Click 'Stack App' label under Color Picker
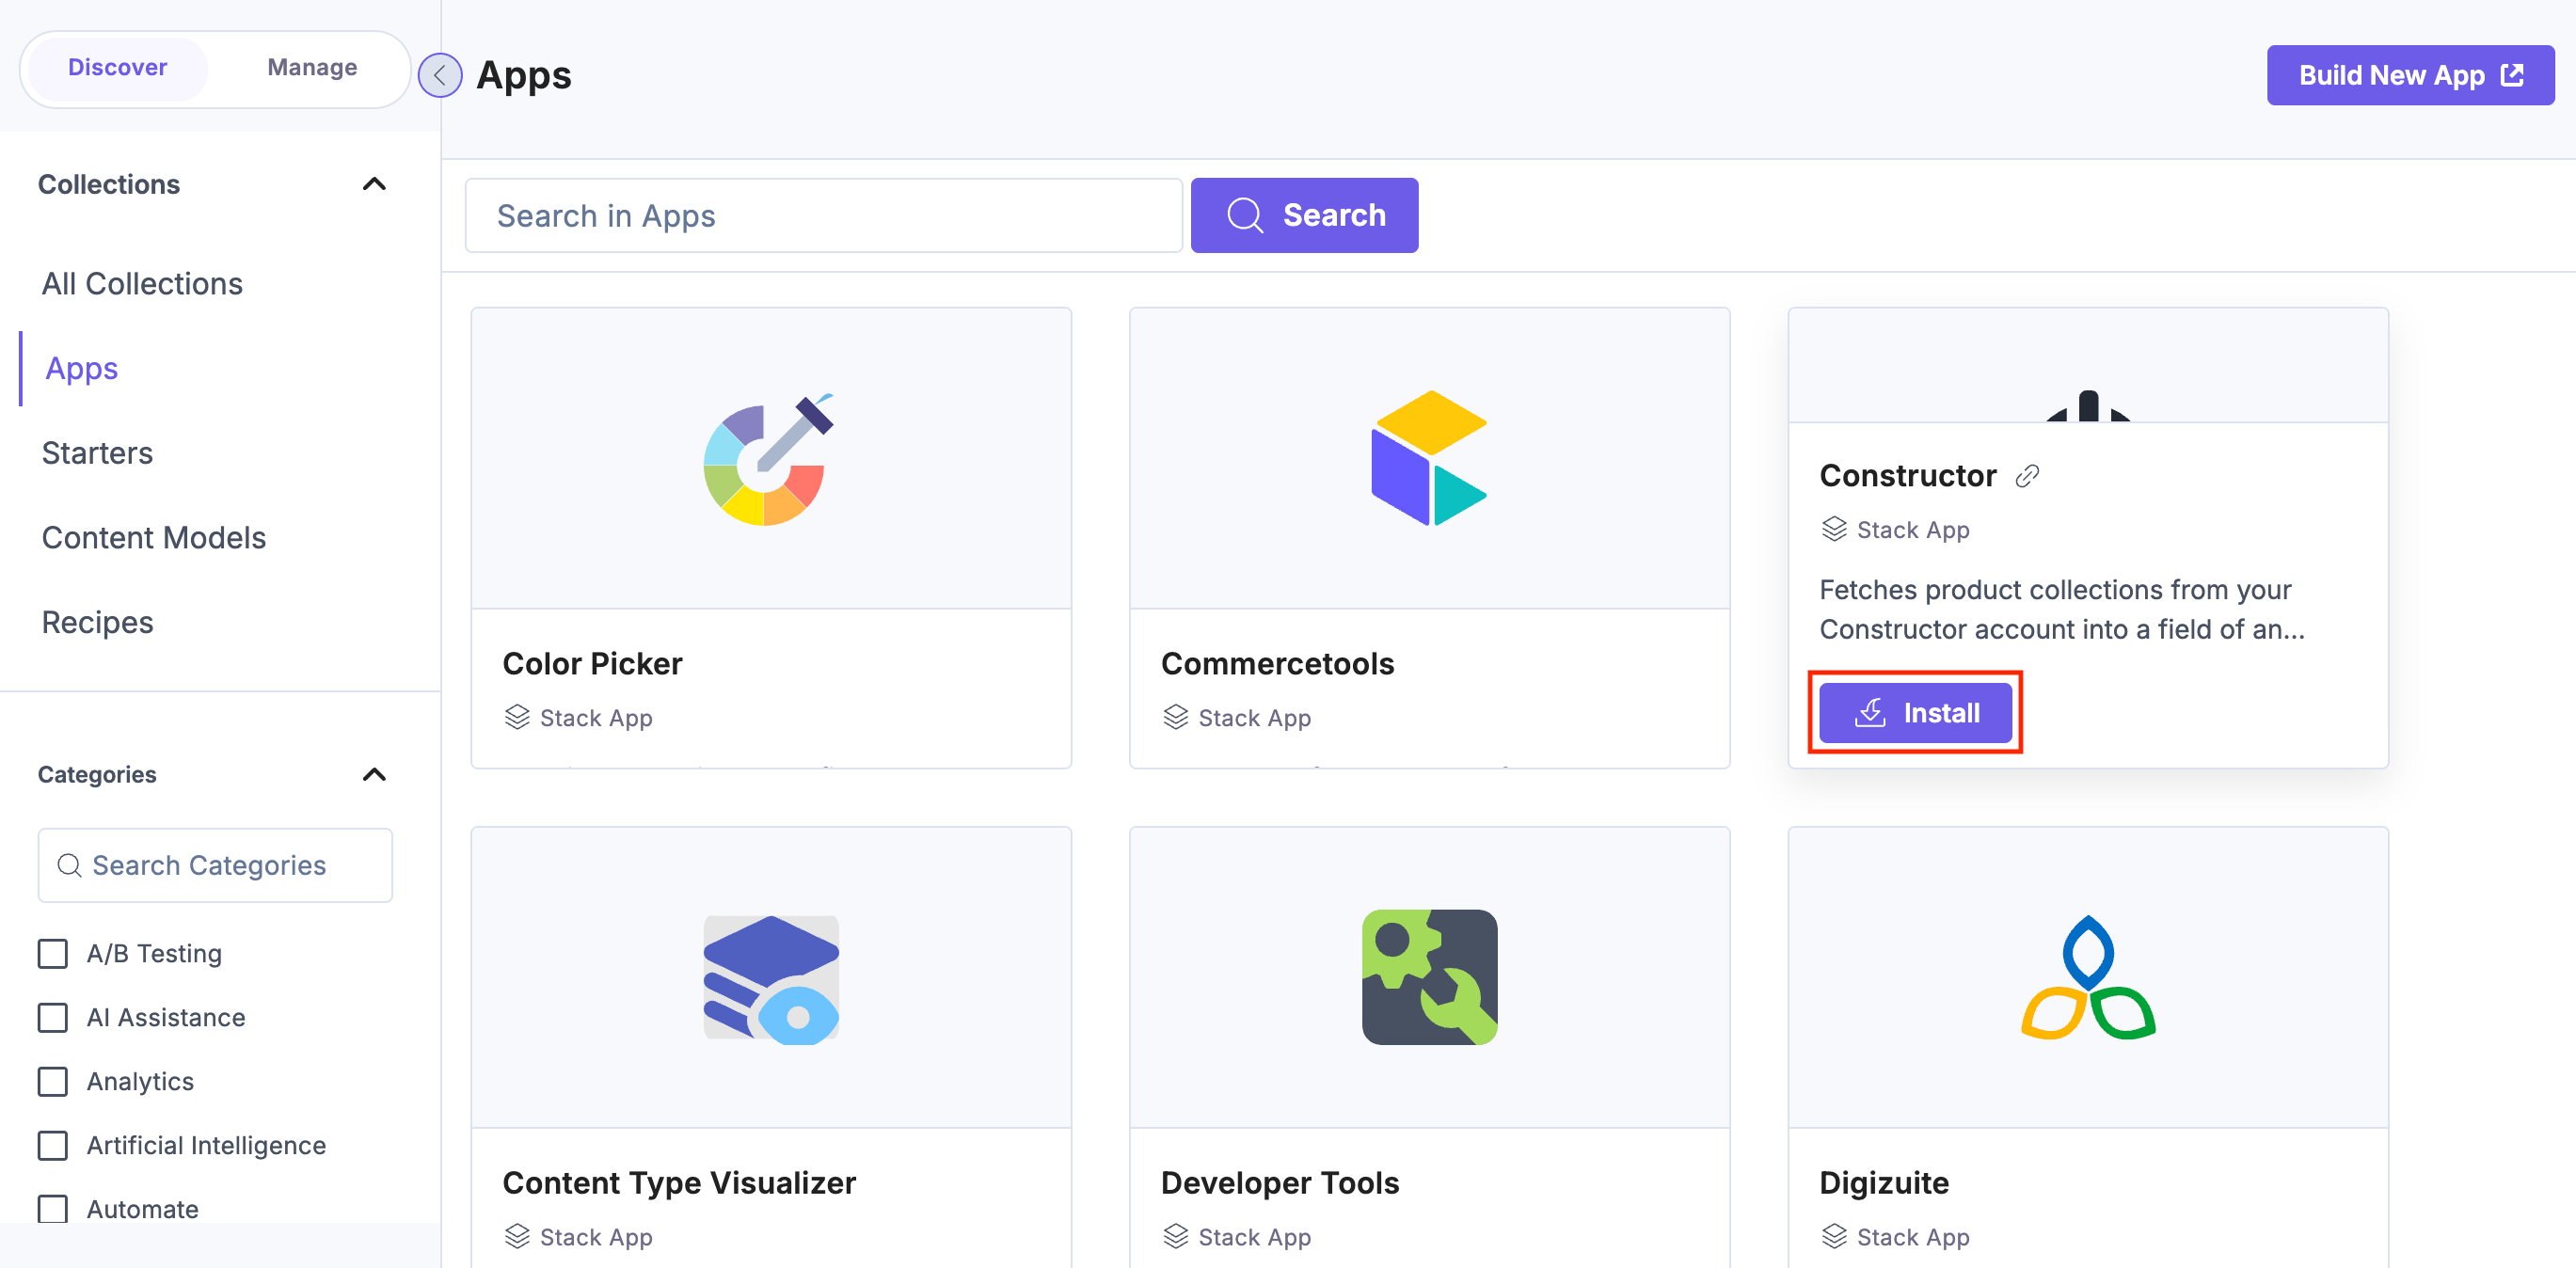Screen dimensions: 2576x1268 596,718
